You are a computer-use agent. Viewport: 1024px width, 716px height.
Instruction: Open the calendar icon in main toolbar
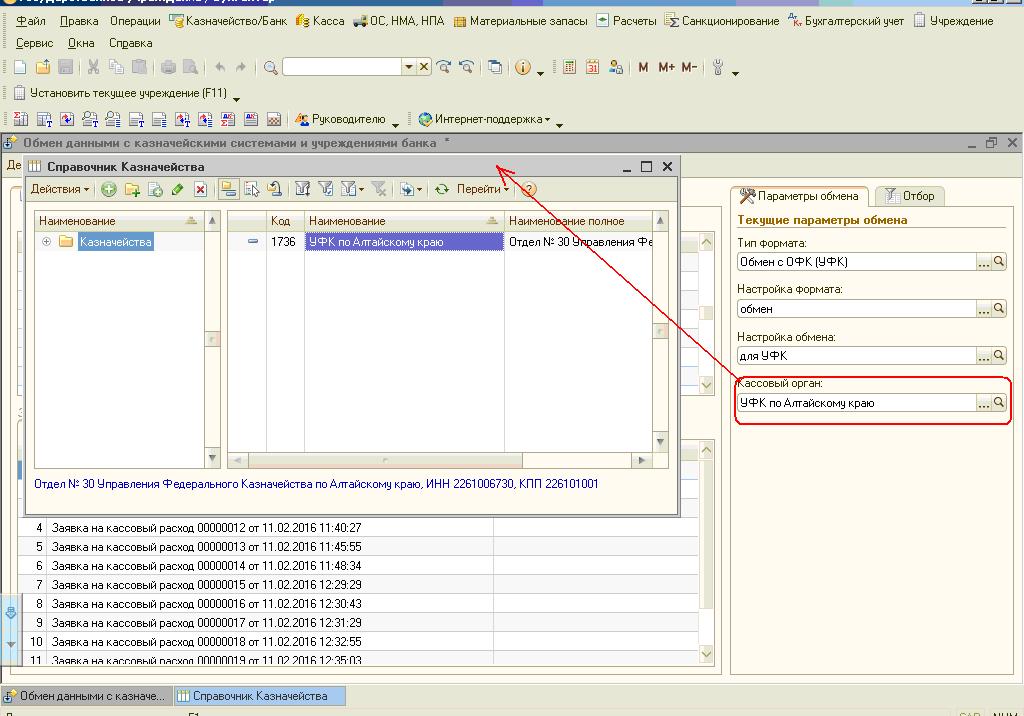point(593,67)
